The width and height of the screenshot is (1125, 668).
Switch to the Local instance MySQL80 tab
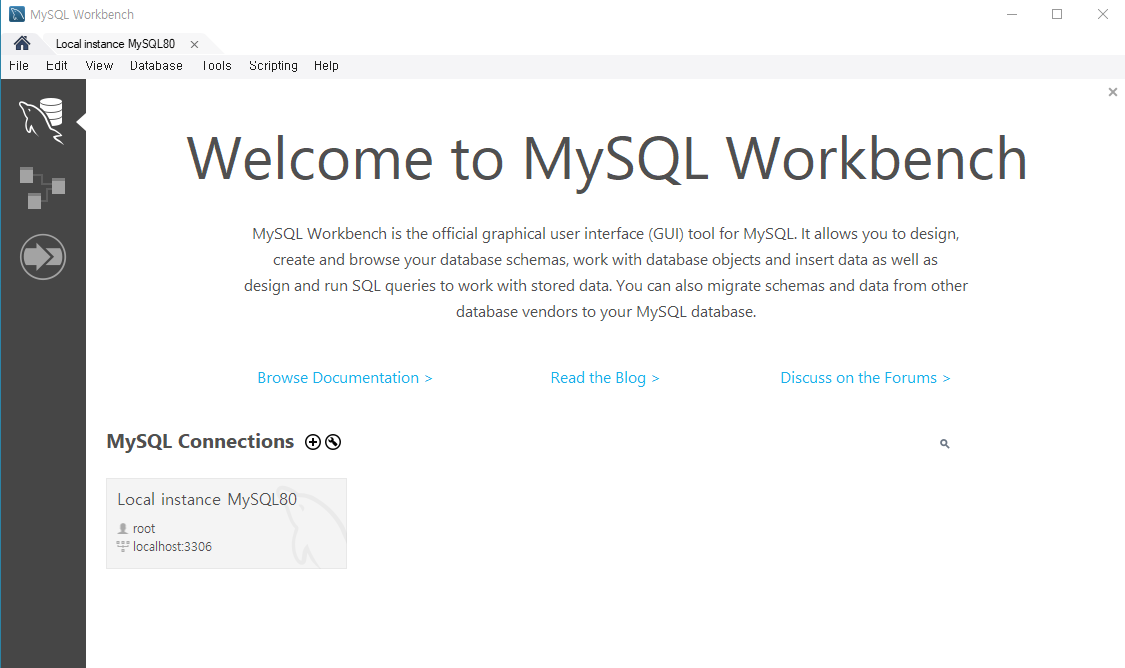(x=116, y=44)
